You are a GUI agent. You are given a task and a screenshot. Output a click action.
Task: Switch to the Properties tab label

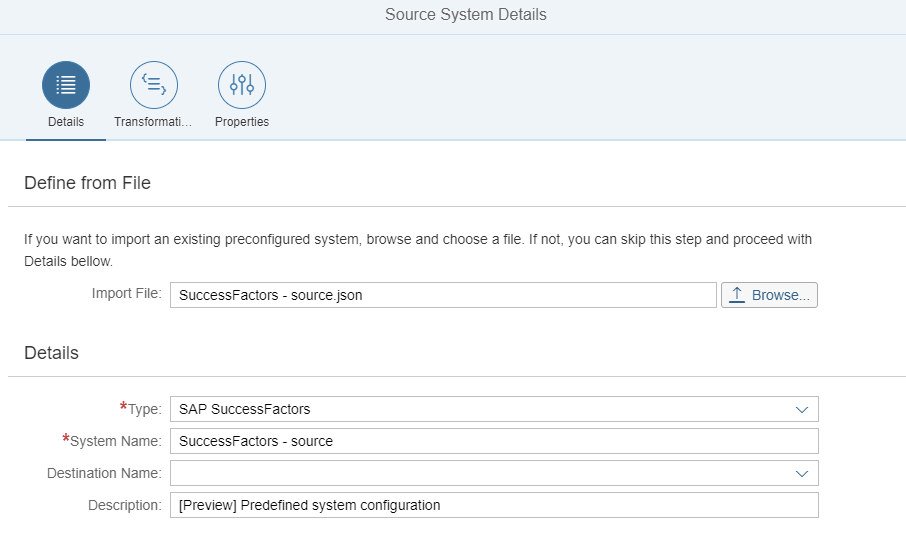pyautogui.click(x=242, y=122)
